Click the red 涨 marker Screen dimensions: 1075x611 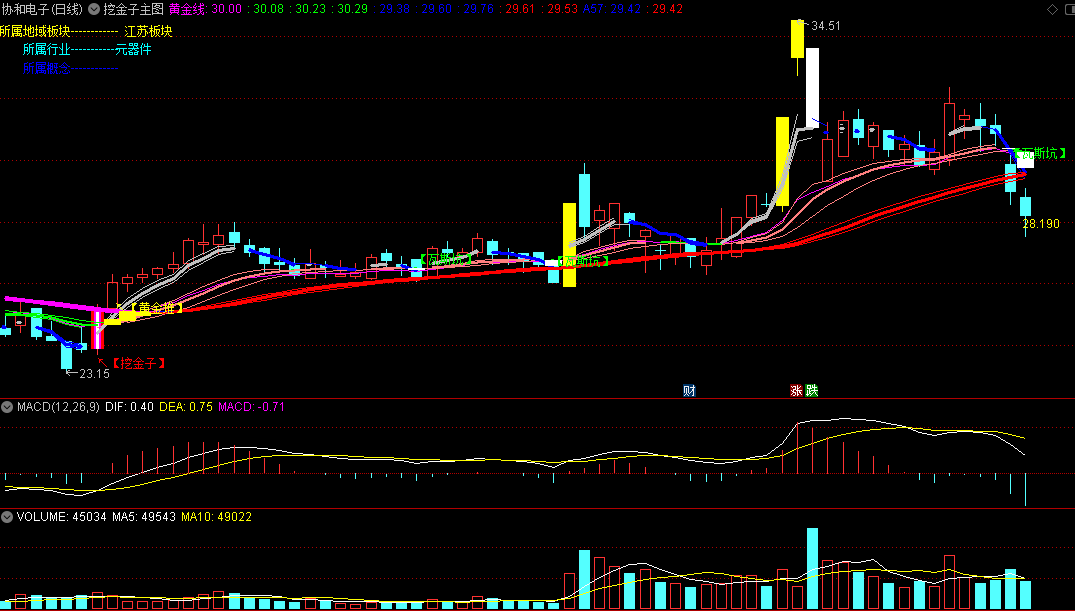tap(796, 391)
